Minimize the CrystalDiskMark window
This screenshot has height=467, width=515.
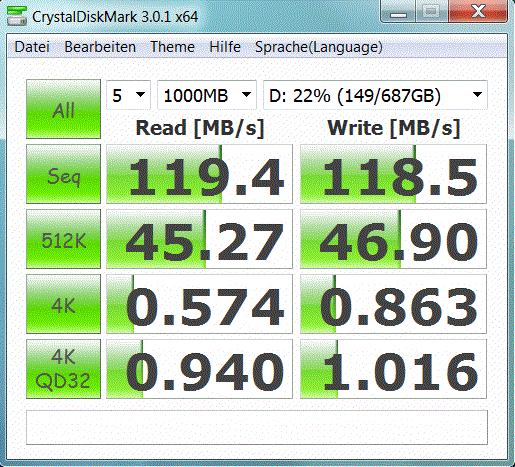[398, 13]
